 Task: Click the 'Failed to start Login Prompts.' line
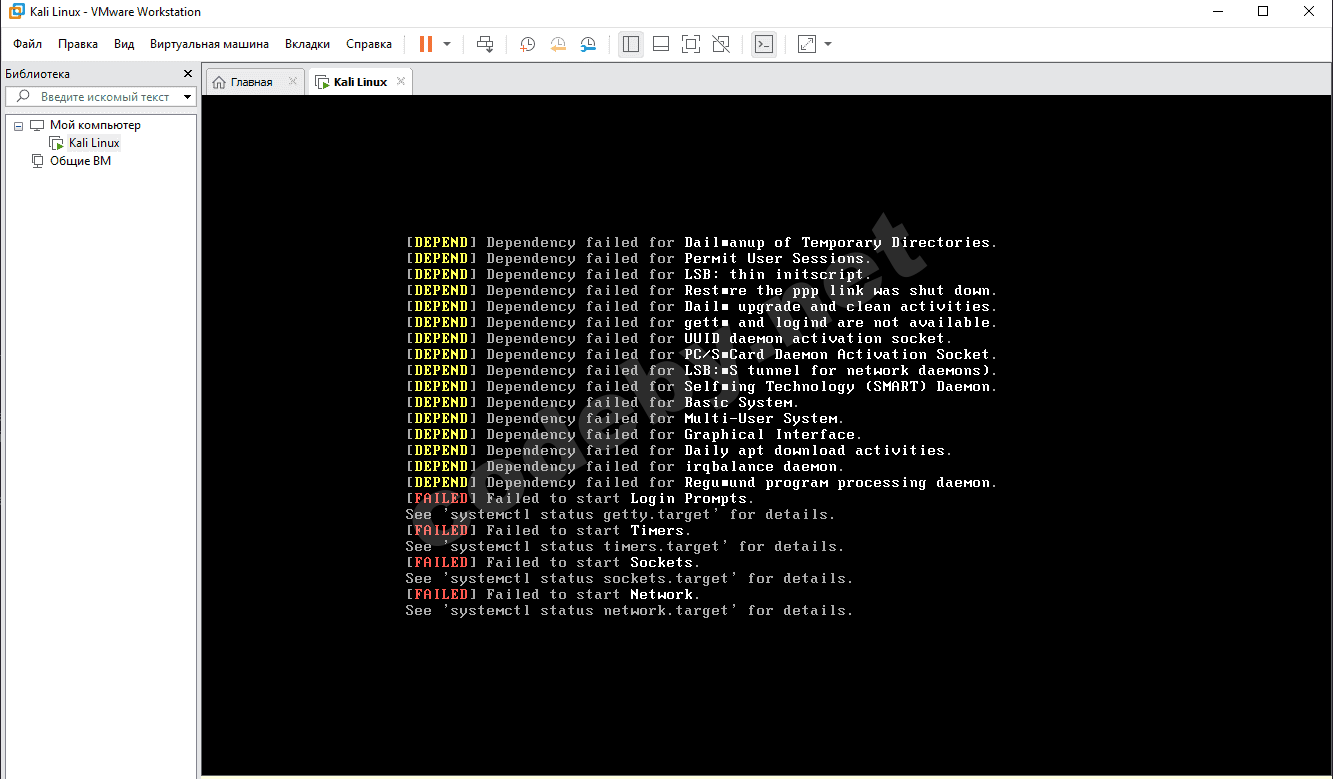pos(580,498)
